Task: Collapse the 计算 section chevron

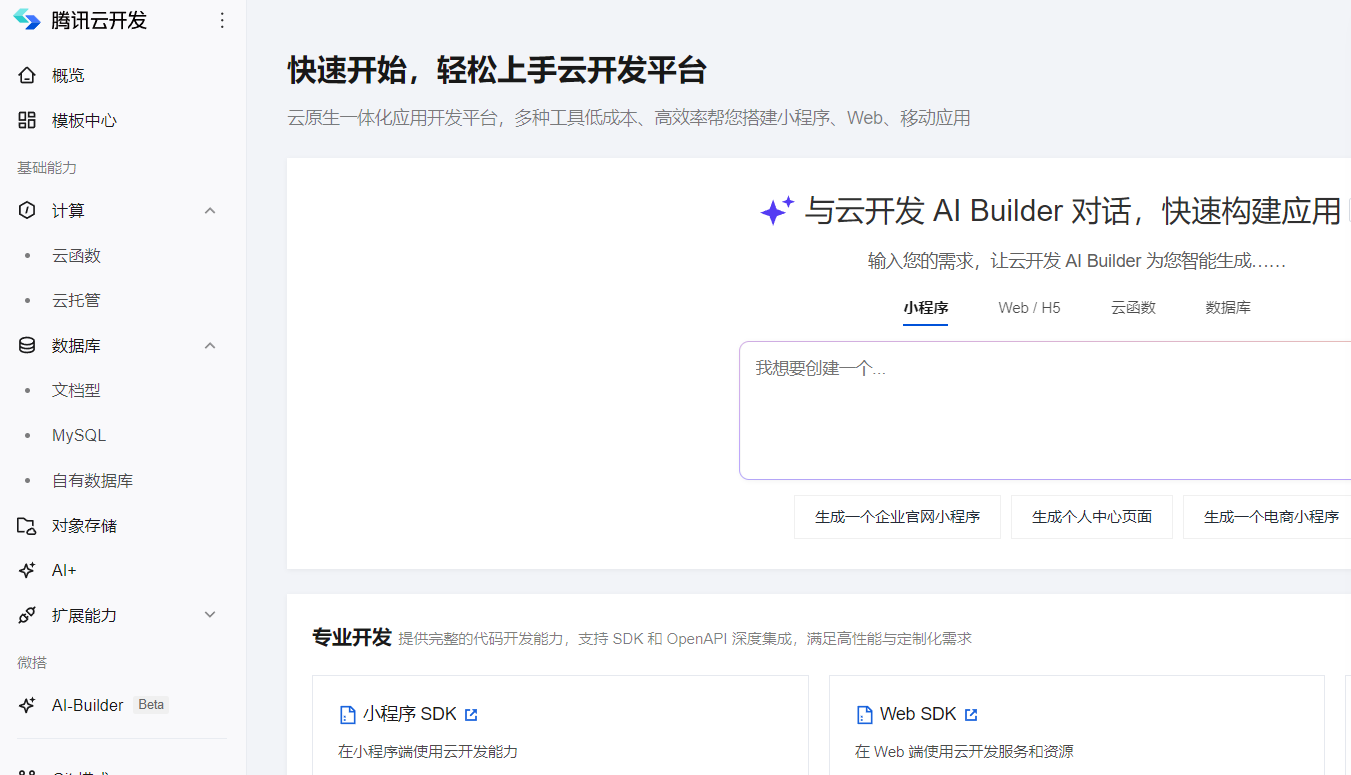Action: [x=210, y=210]
